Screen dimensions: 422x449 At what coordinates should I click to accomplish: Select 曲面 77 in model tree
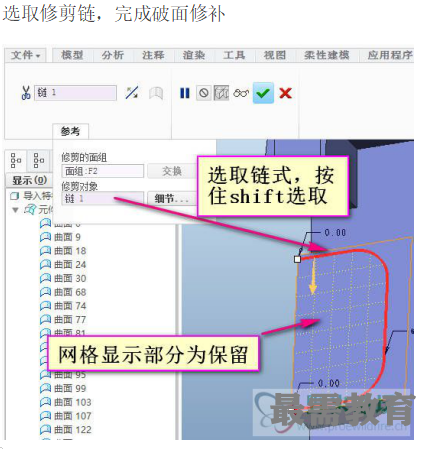(70, 320)
